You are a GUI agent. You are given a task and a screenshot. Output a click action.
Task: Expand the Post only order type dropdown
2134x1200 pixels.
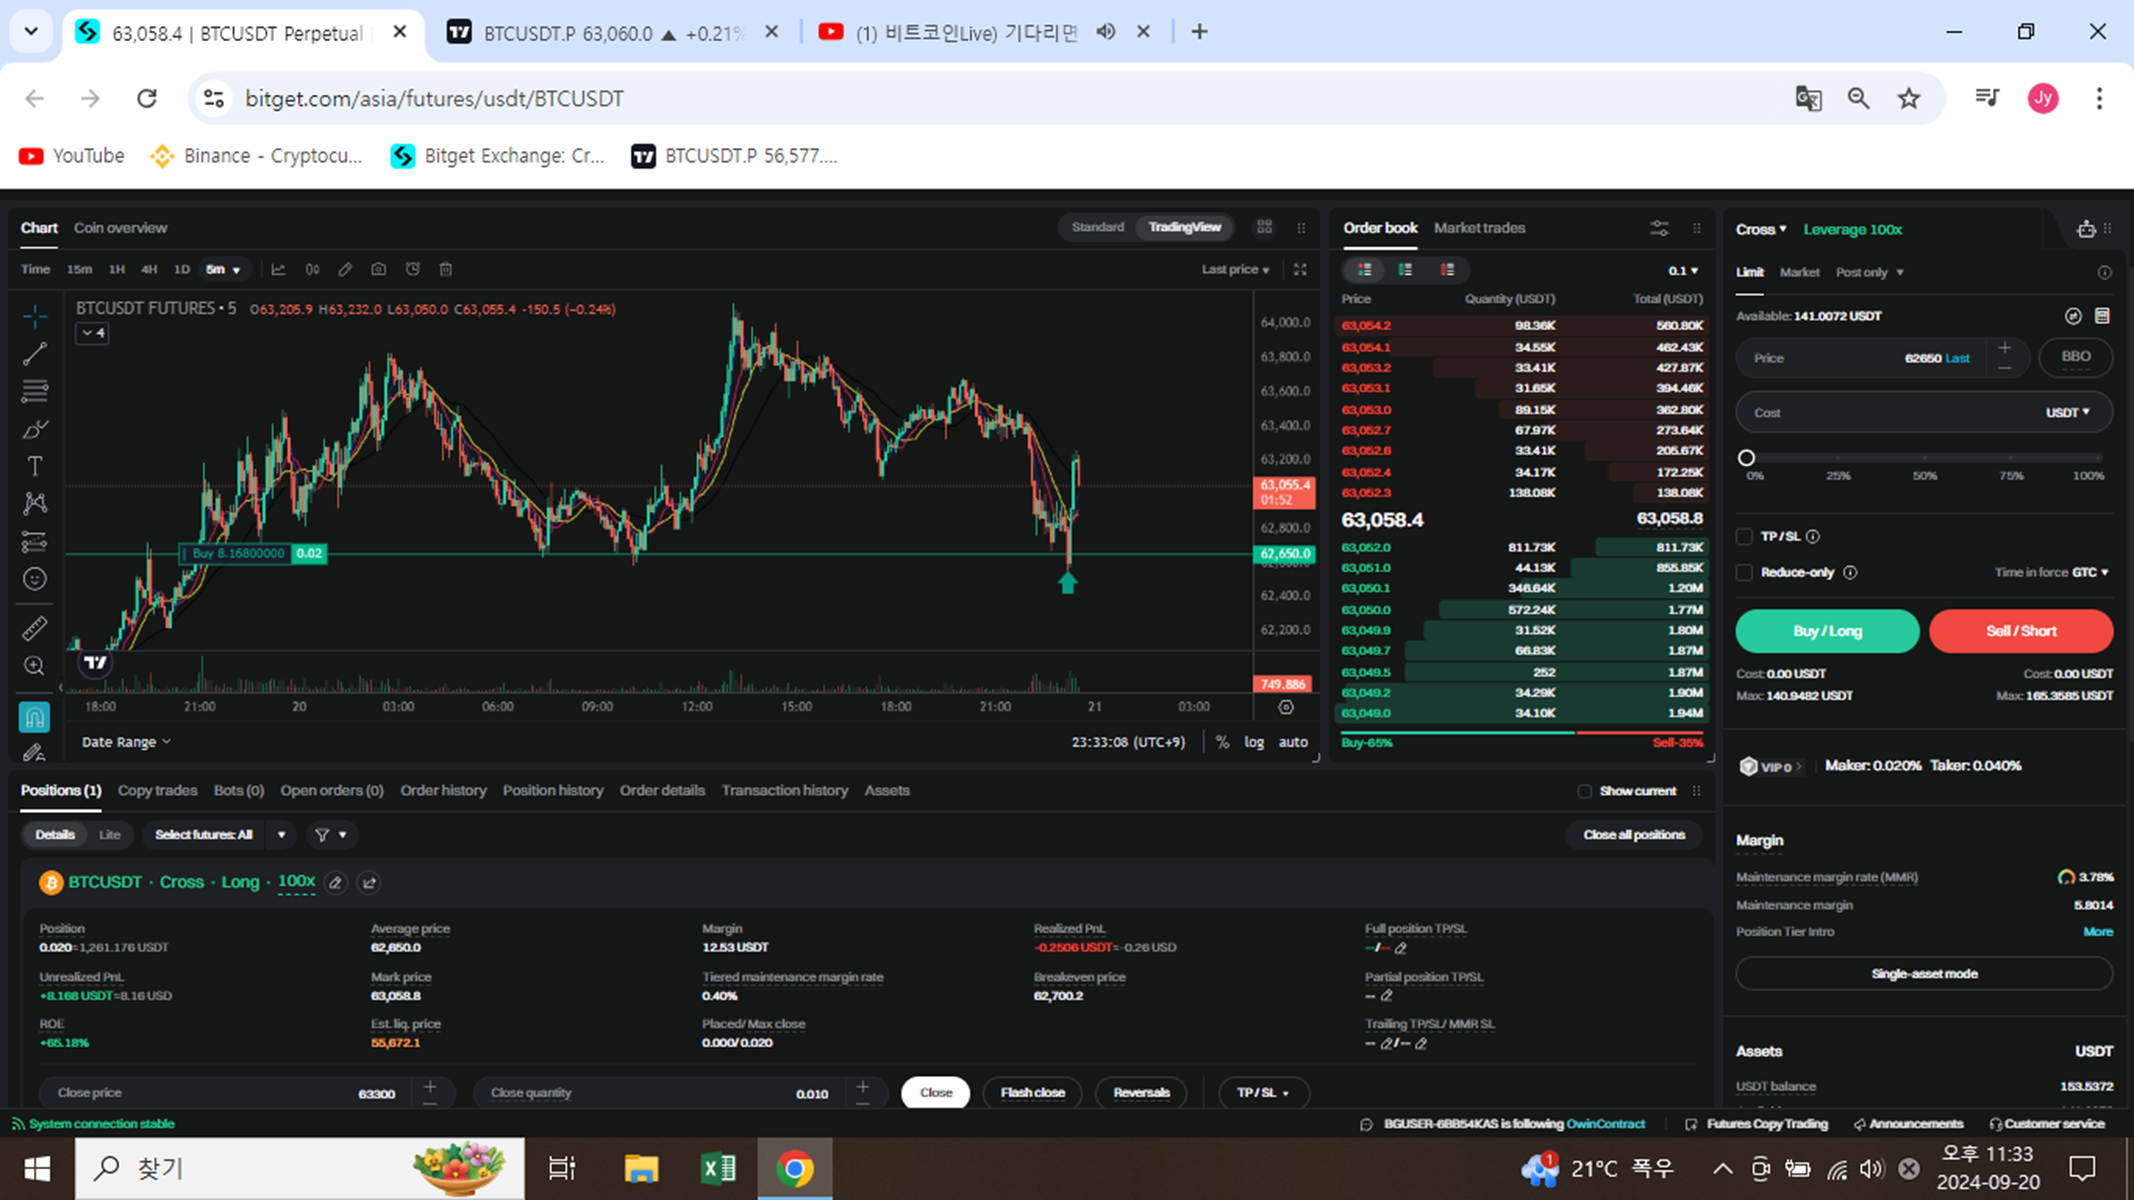point(1869,272)
